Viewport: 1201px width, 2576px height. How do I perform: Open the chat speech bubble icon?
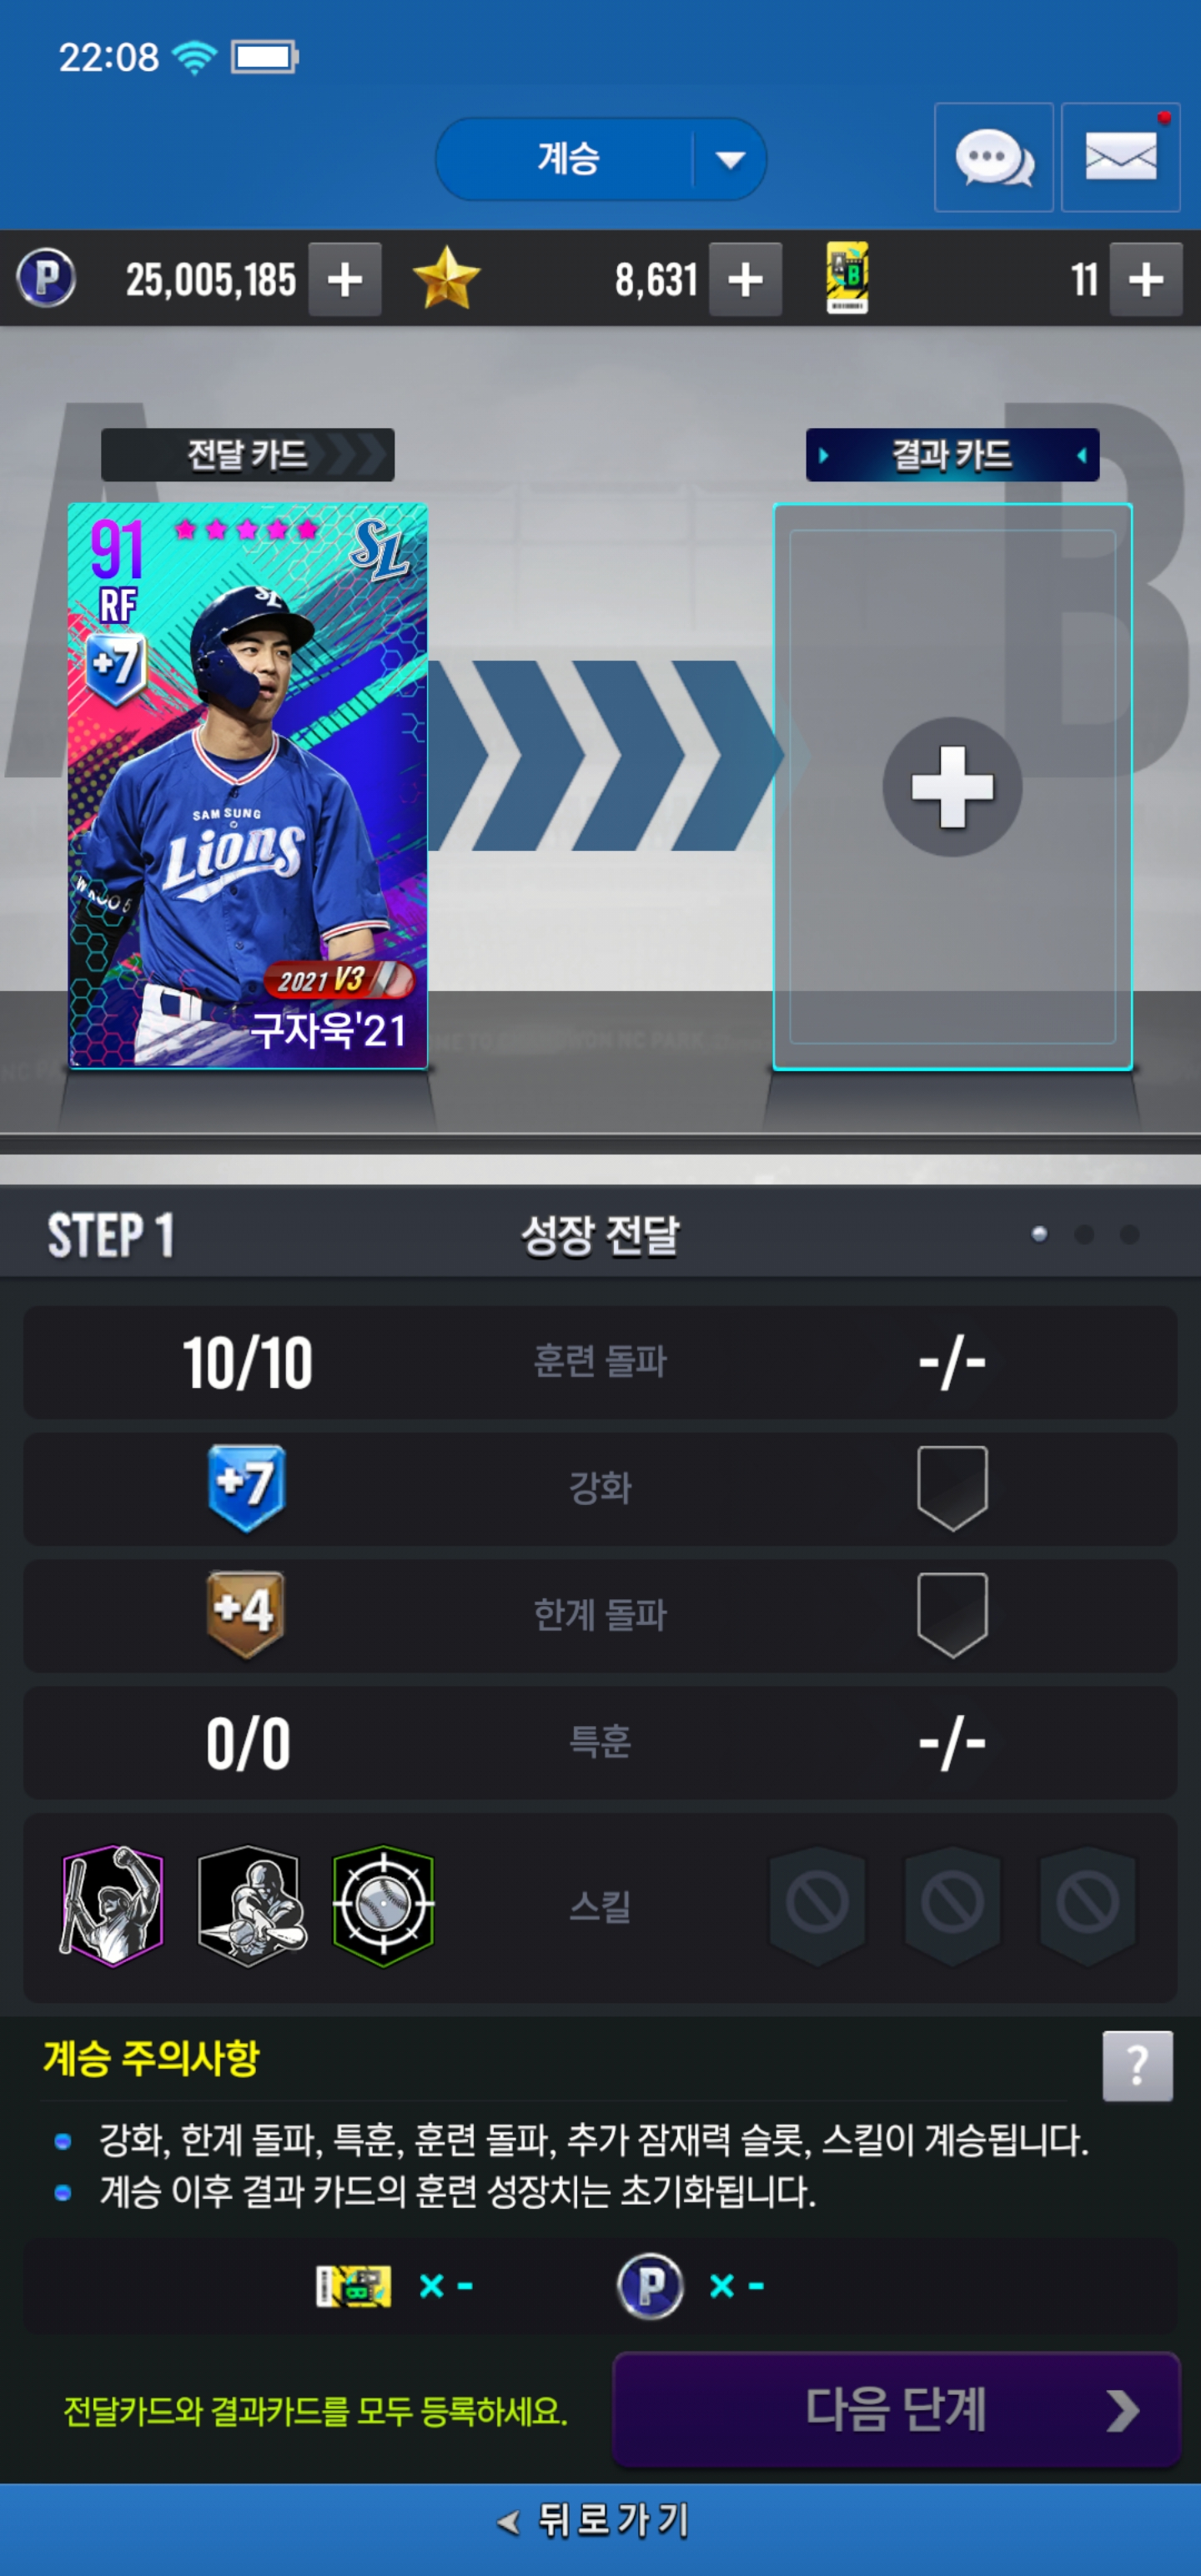pos(993,158)
